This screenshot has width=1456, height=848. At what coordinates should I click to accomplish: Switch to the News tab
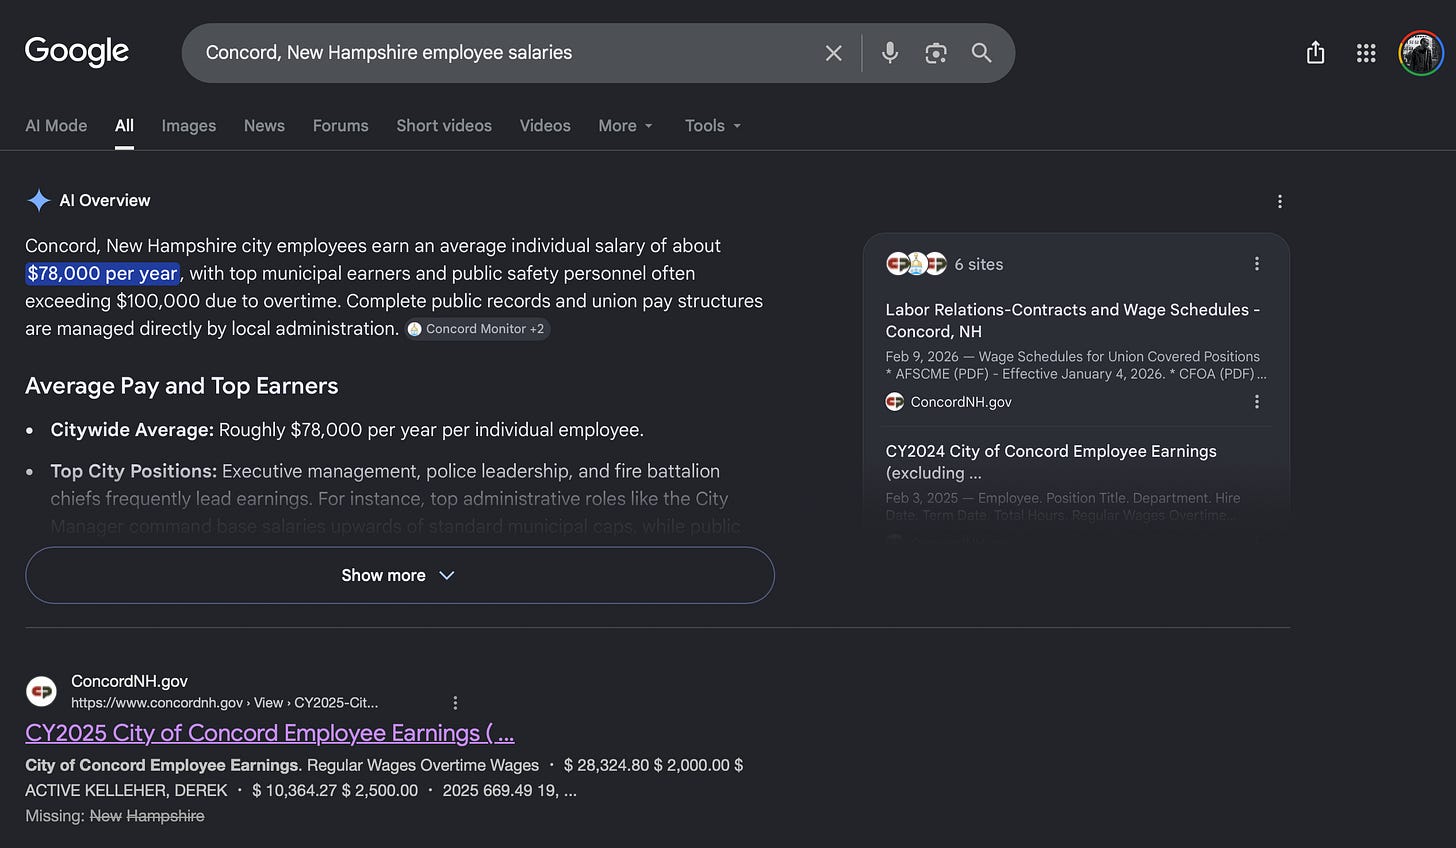[x=264, y=126]
